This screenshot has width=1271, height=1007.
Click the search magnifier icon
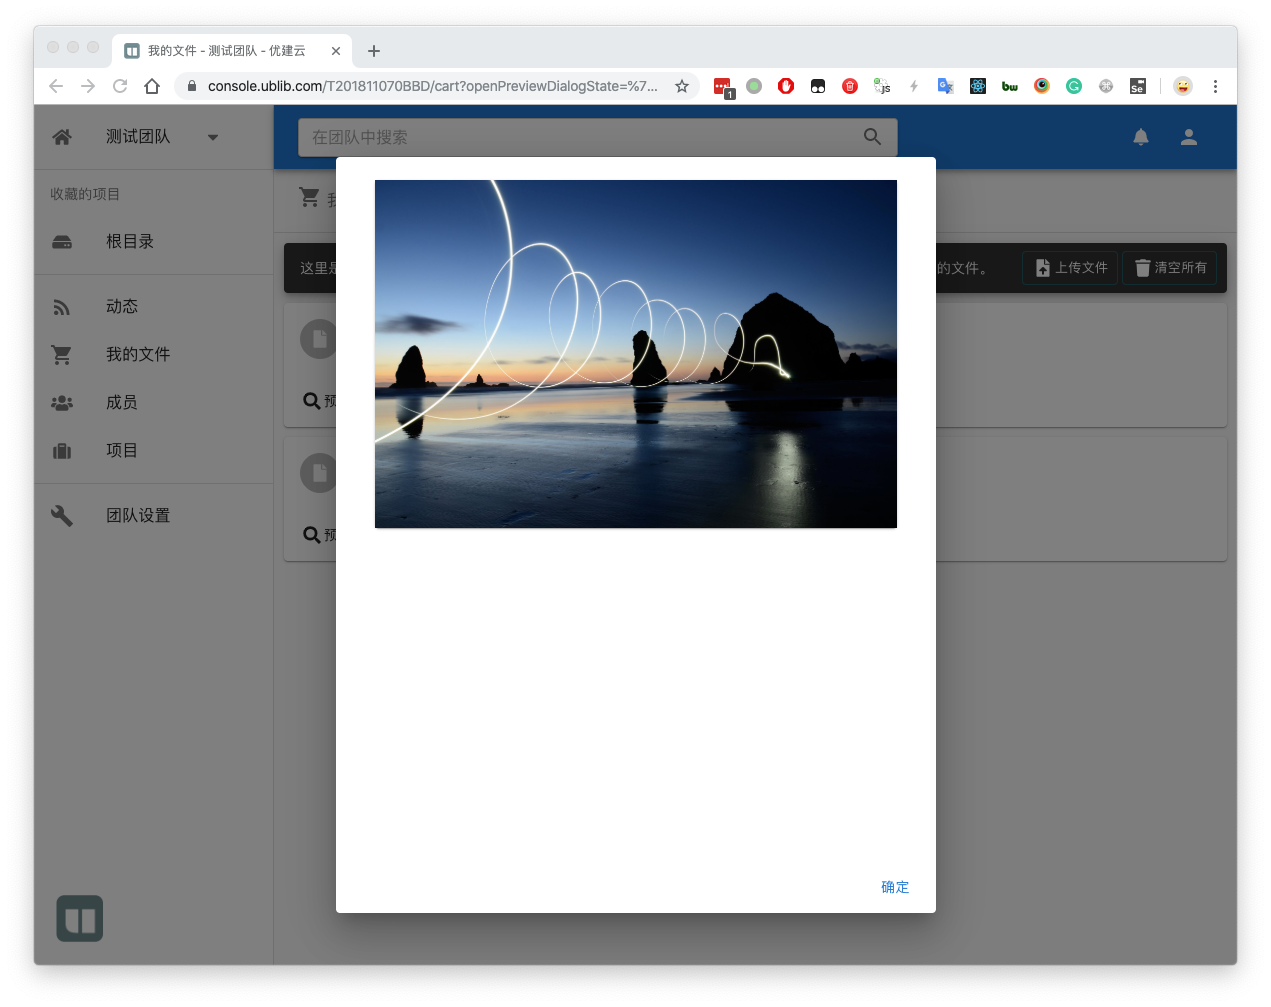click(x=872, y=137)
